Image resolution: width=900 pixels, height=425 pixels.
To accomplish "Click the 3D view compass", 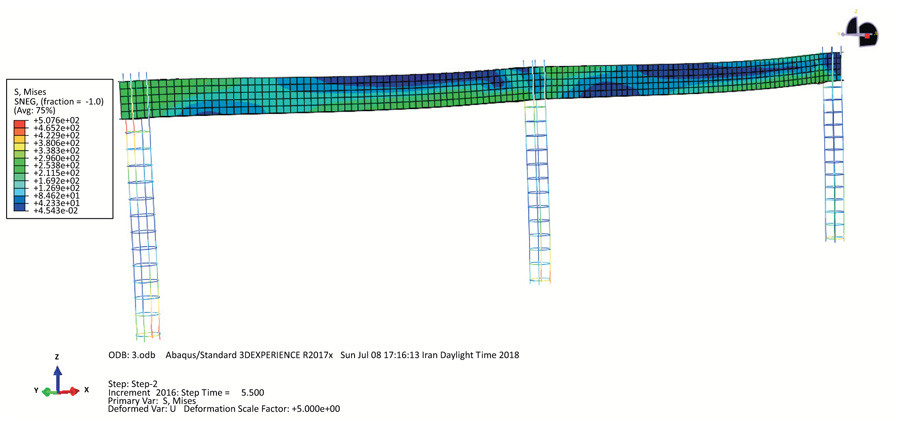I will pyautogui.click(x=861, y=31).
